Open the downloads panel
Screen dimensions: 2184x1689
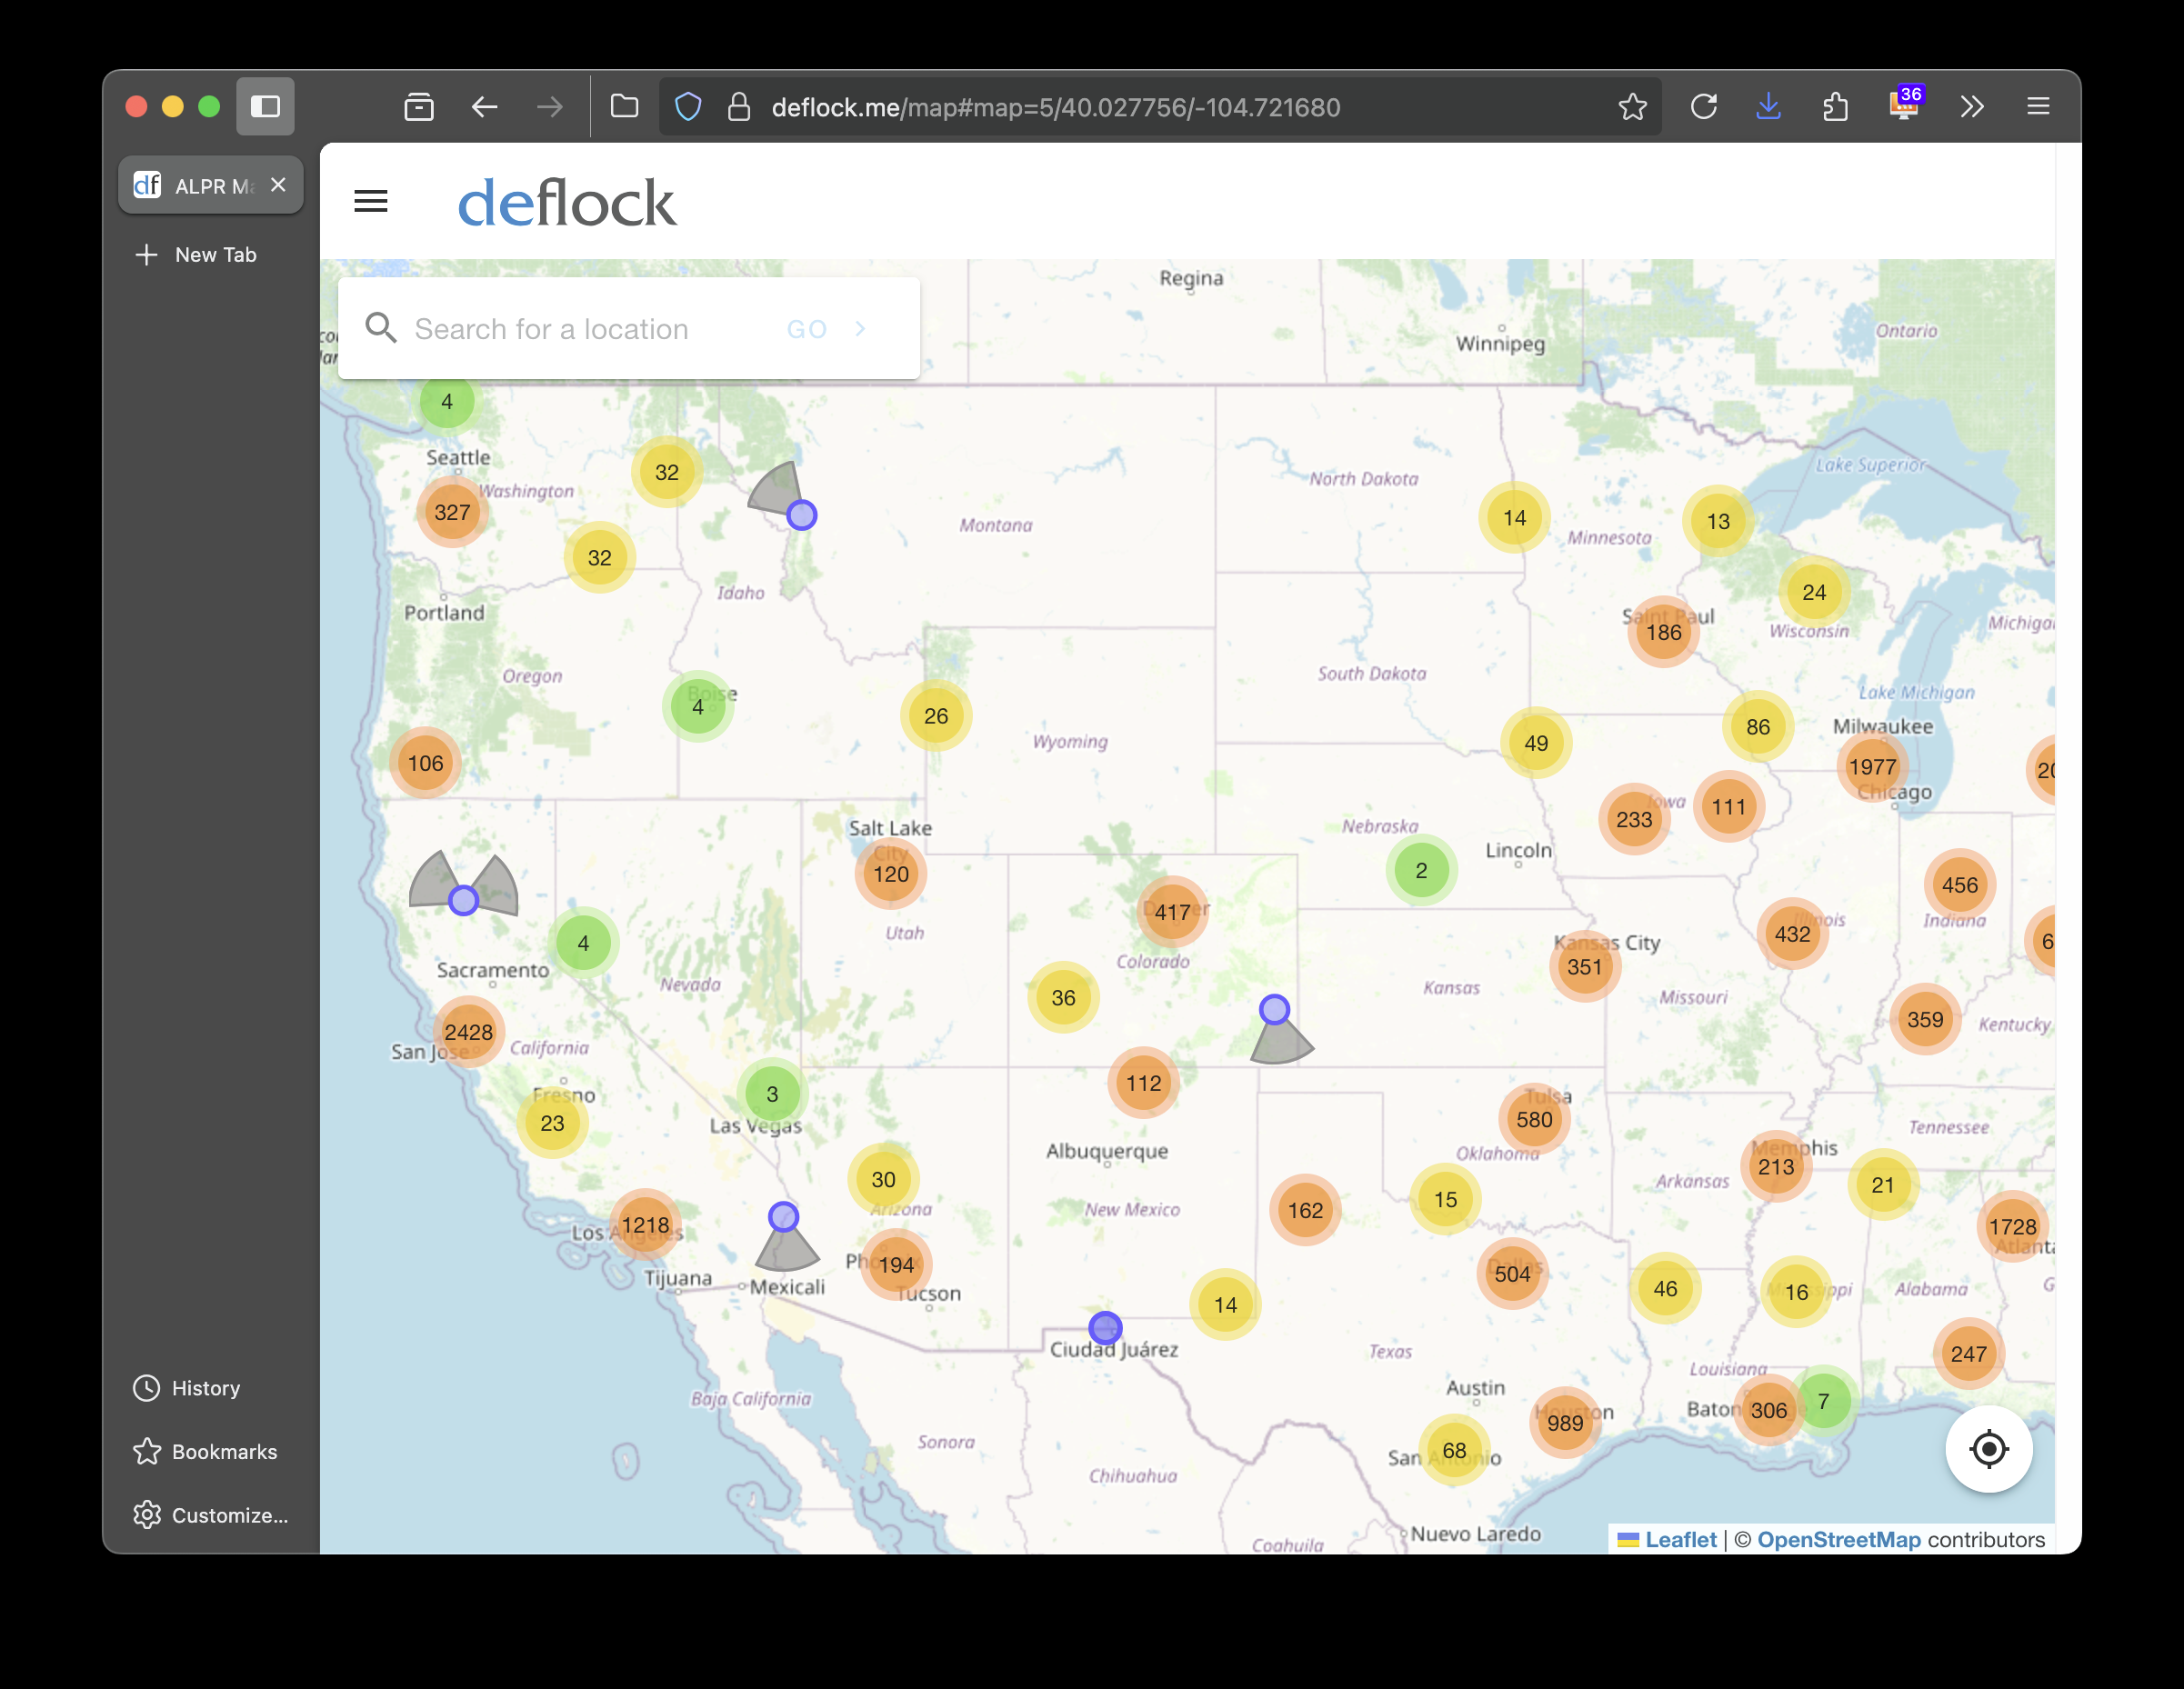click(1769, 107)
